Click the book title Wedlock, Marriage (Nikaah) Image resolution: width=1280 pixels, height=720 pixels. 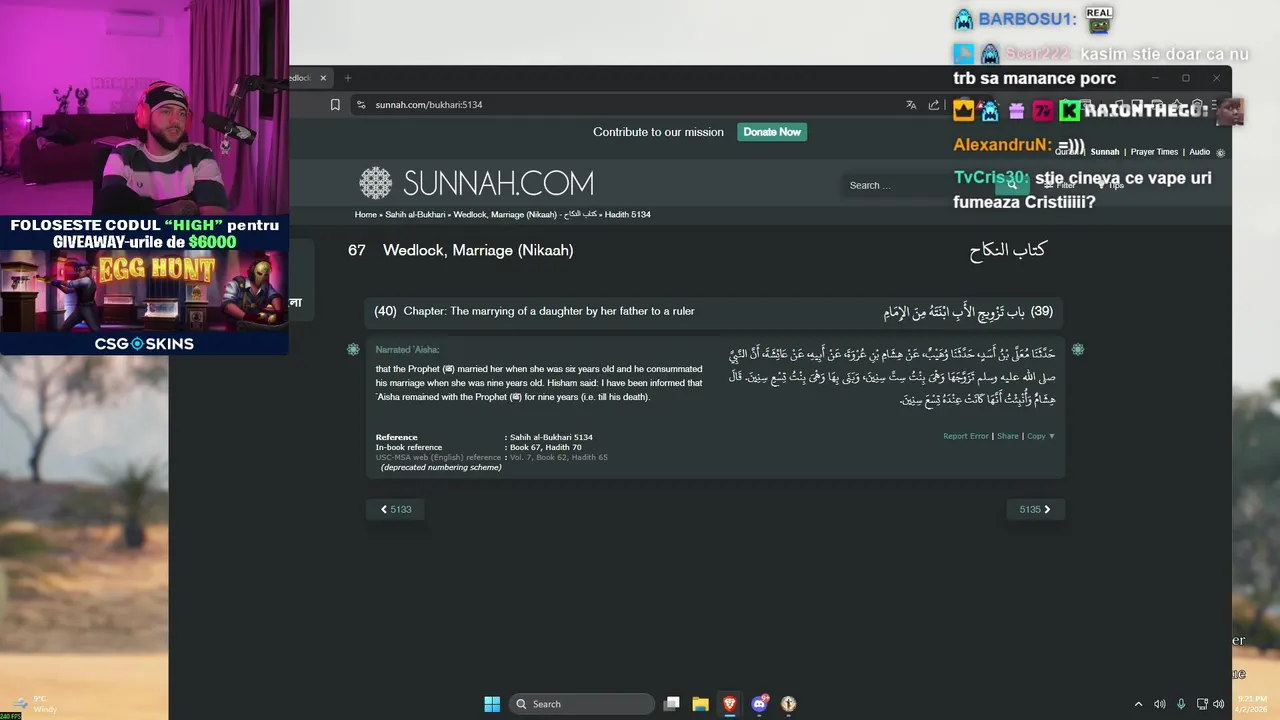click(x=478, y=251)
